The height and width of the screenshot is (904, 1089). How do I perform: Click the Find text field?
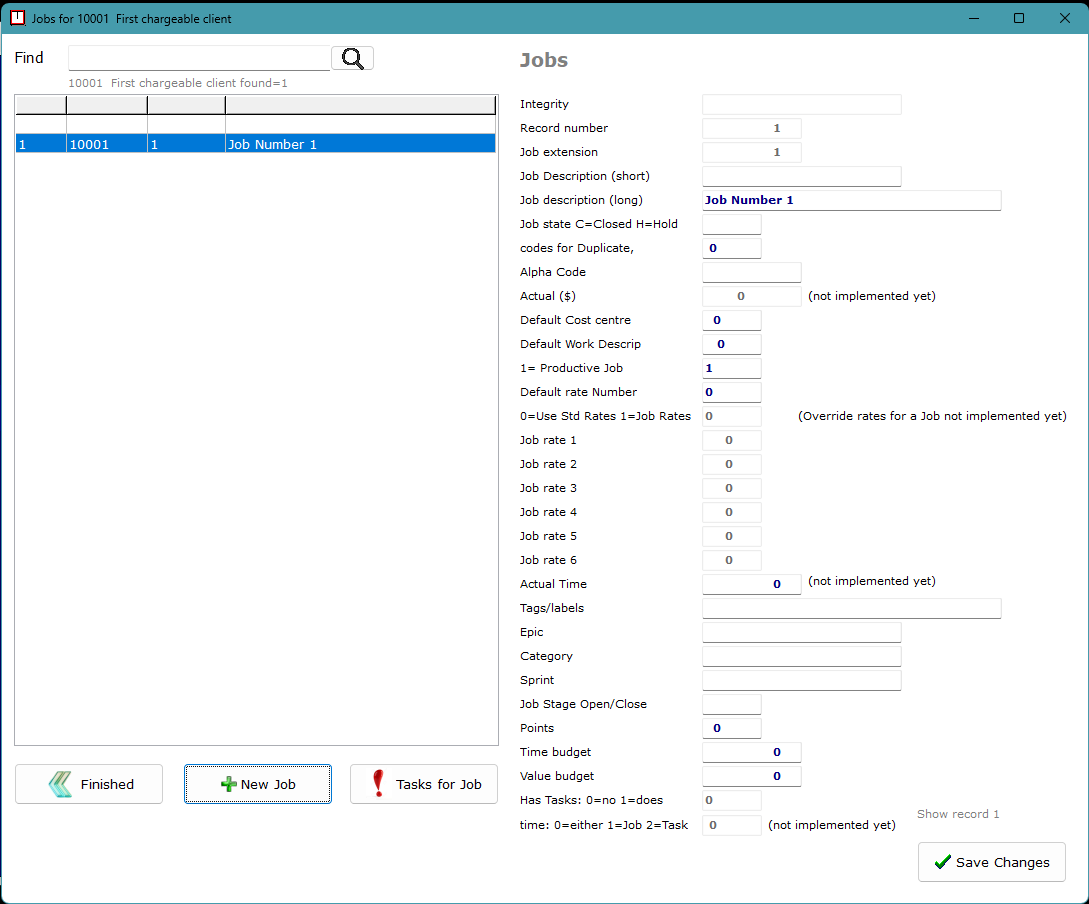(199, 58)
